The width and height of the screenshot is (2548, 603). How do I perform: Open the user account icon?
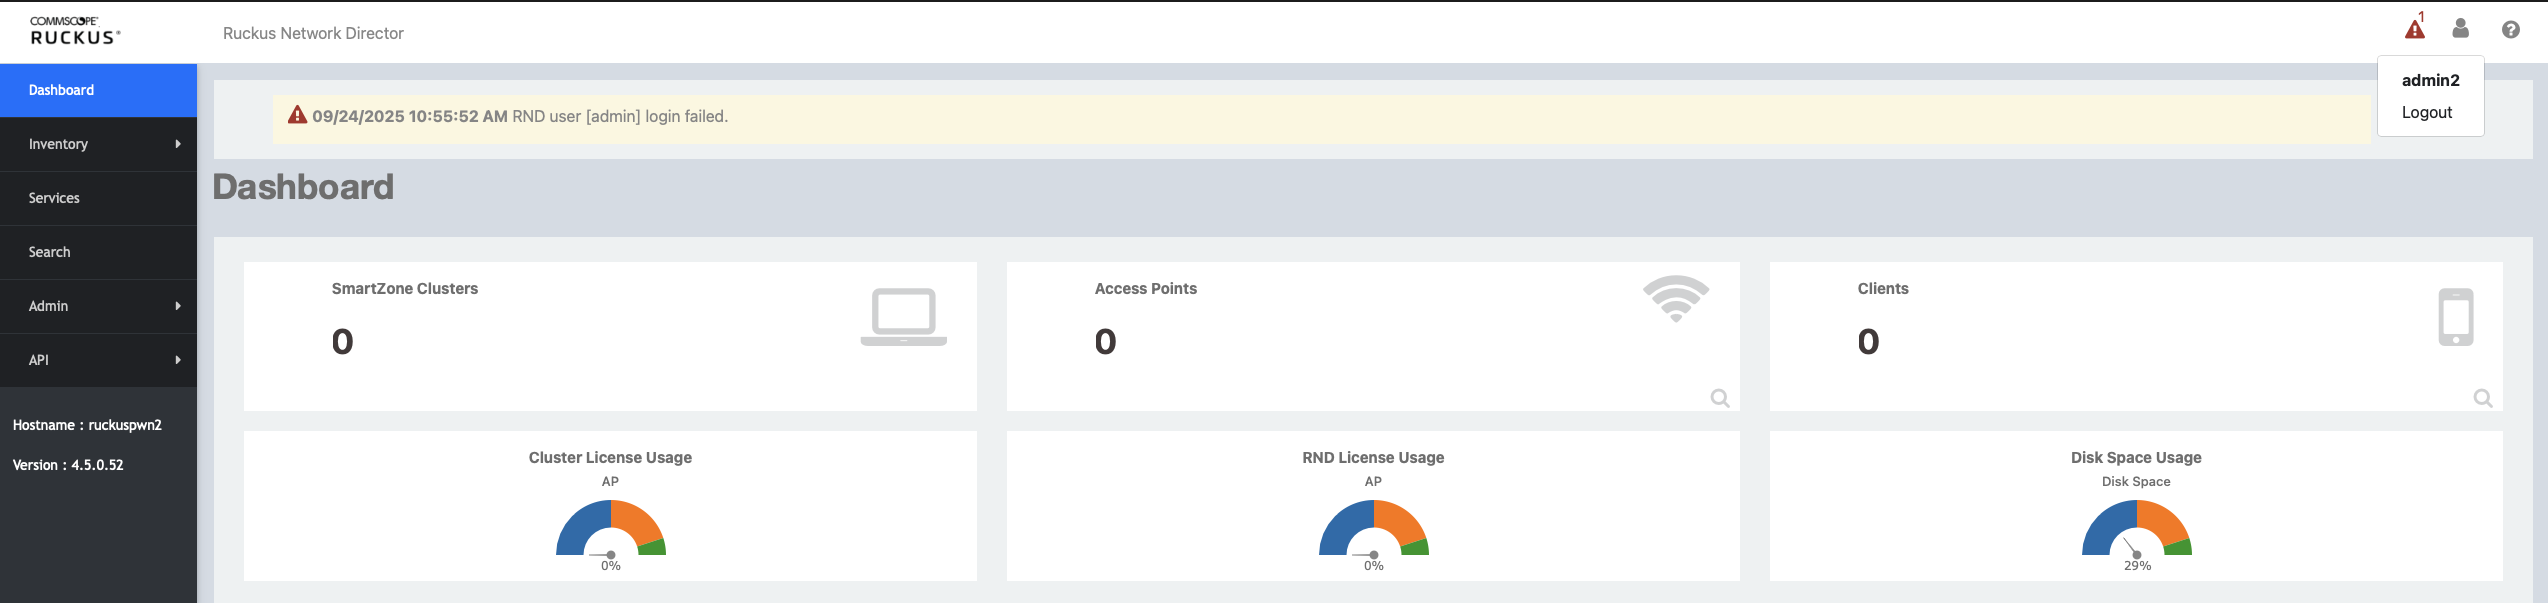(x=2460, y=29)
